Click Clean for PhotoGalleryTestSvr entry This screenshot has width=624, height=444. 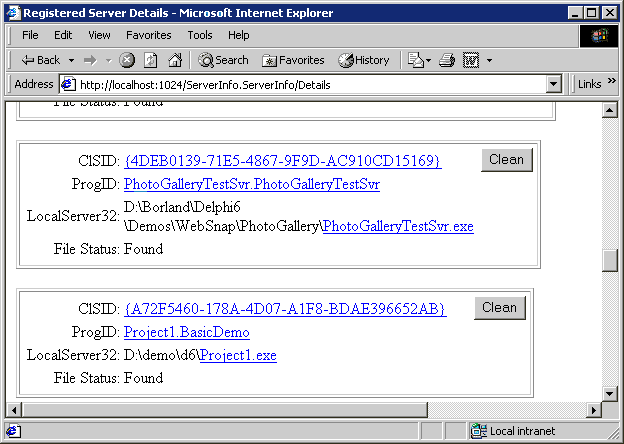(507, 160)
